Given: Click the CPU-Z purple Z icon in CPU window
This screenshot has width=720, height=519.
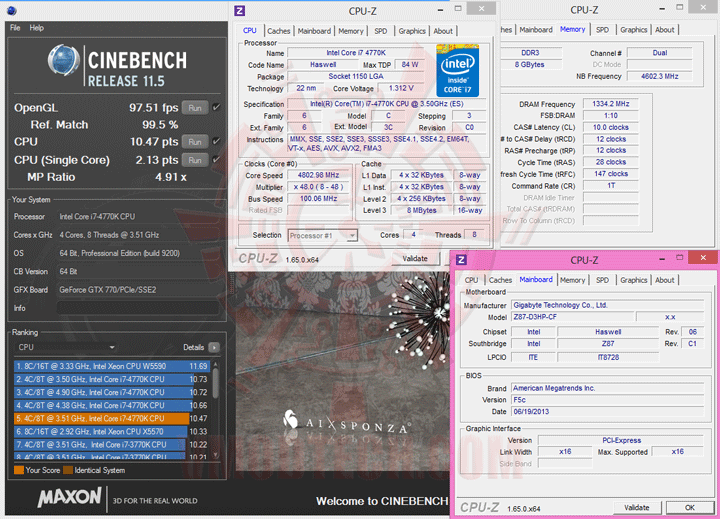Looking at the screenshot, I should coord(239,11).
